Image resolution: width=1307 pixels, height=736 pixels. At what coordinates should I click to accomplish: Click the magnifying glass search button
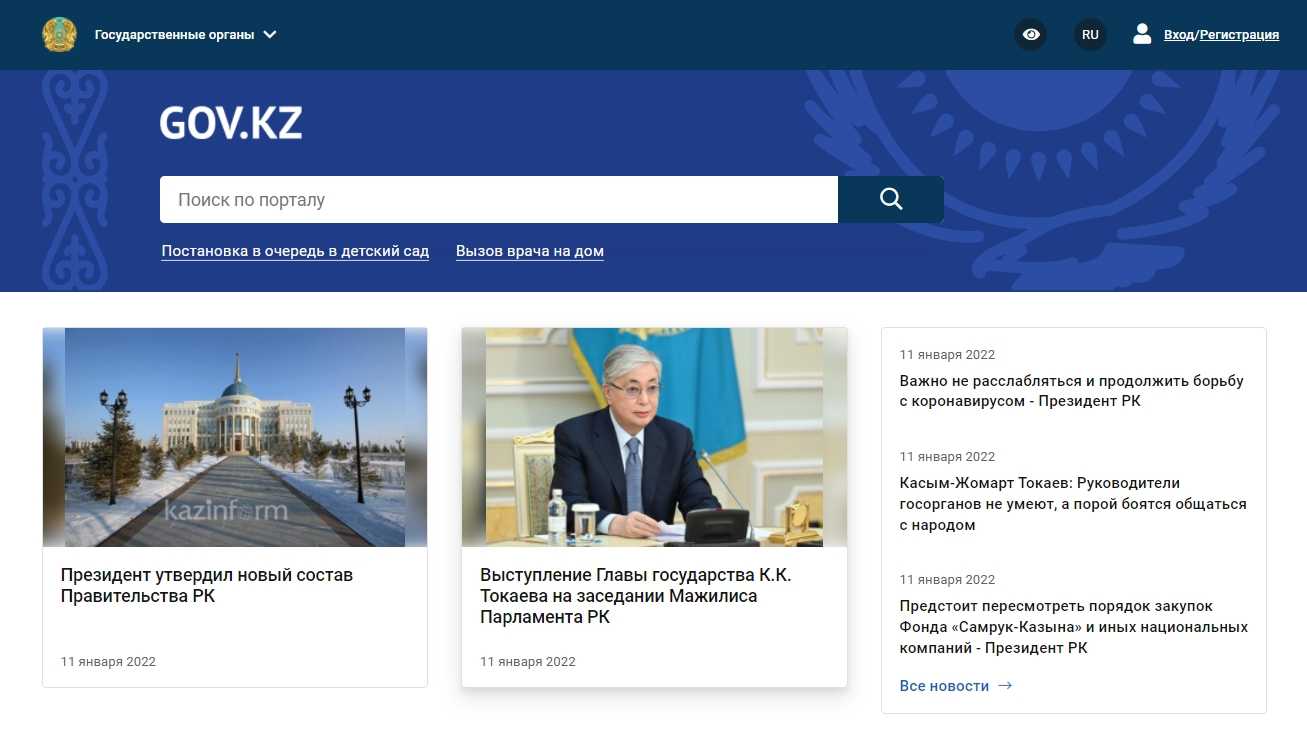[891, 200]
